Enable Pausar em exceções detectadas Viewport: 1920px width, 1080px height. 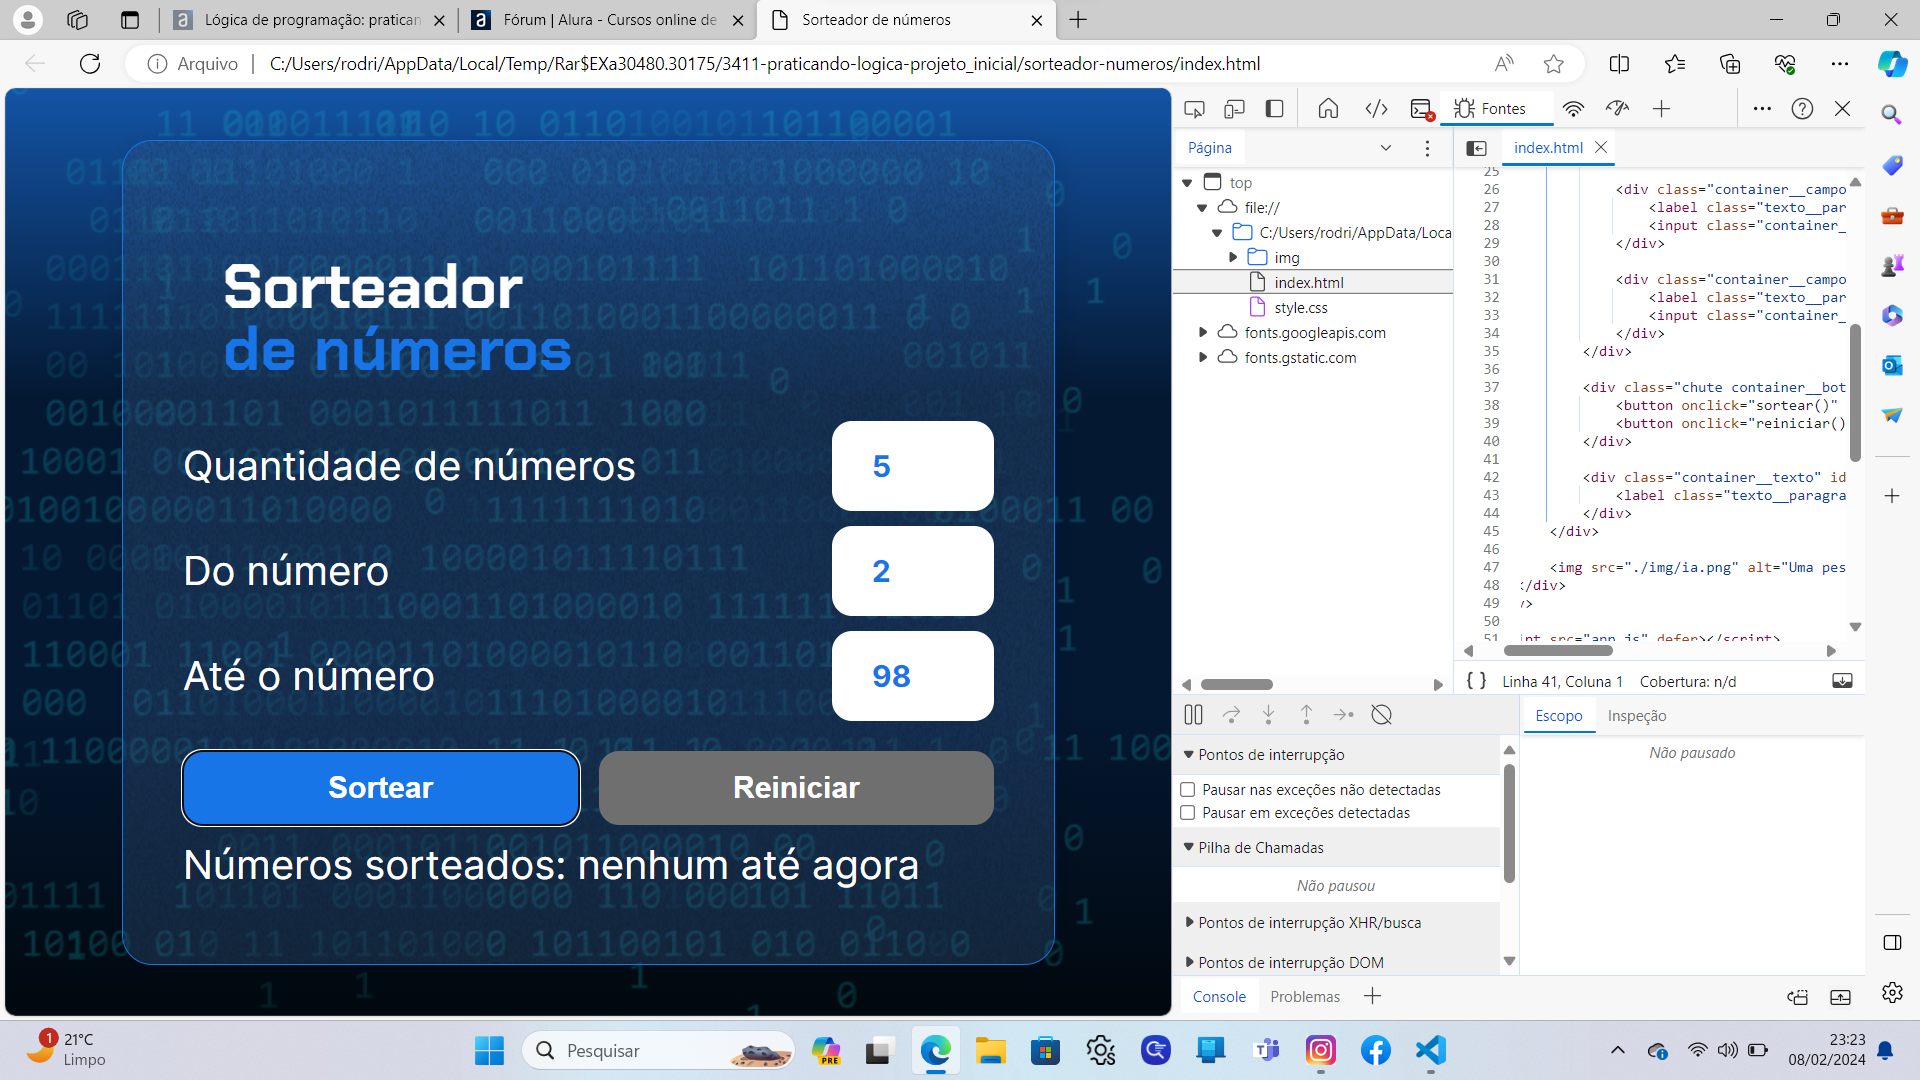tap(1188, 813)
